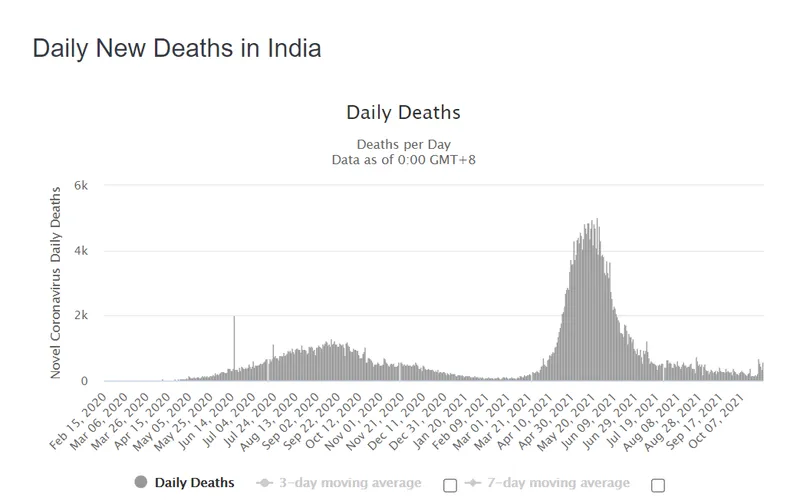Screen dimensions: 800x501
Task: Toggle the Daily Deaths series label
Action: pos(195,483)
